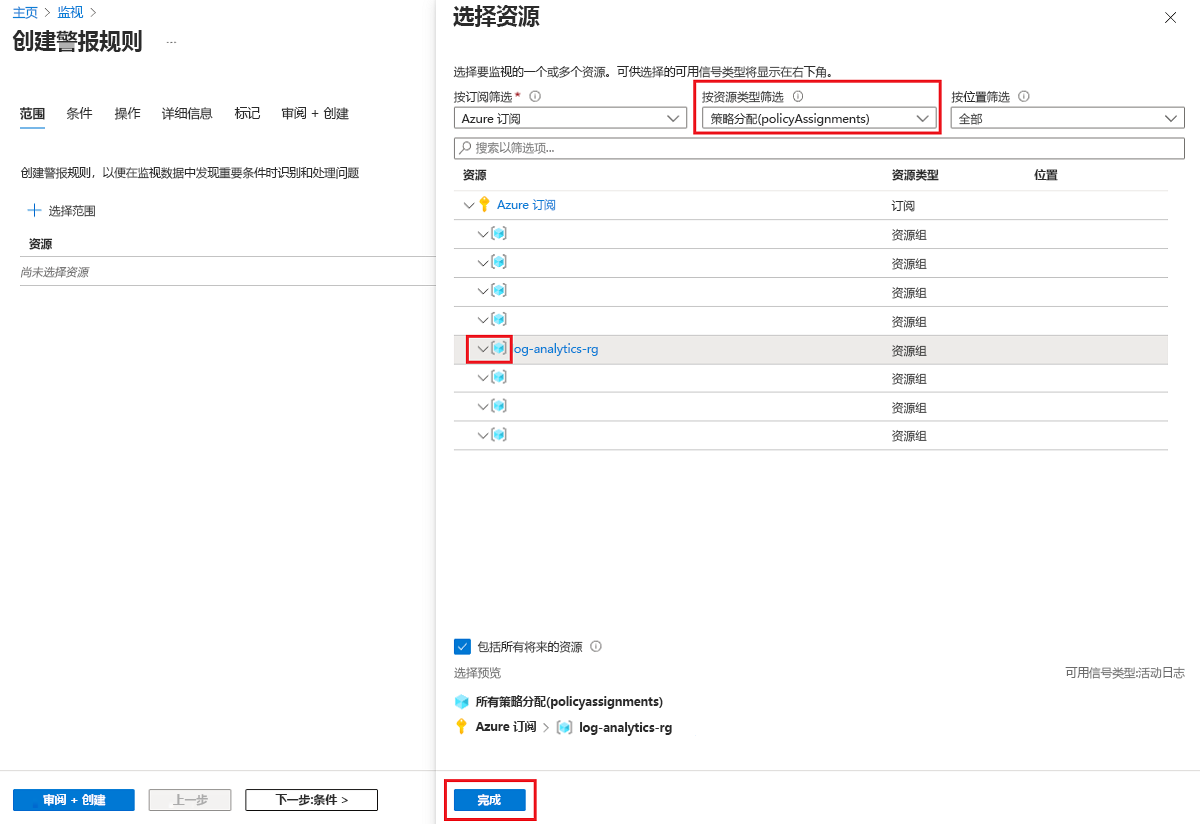Switch to the 标记 tab
The width and height of the screenshot is (1200, 824).
[247, 114]
